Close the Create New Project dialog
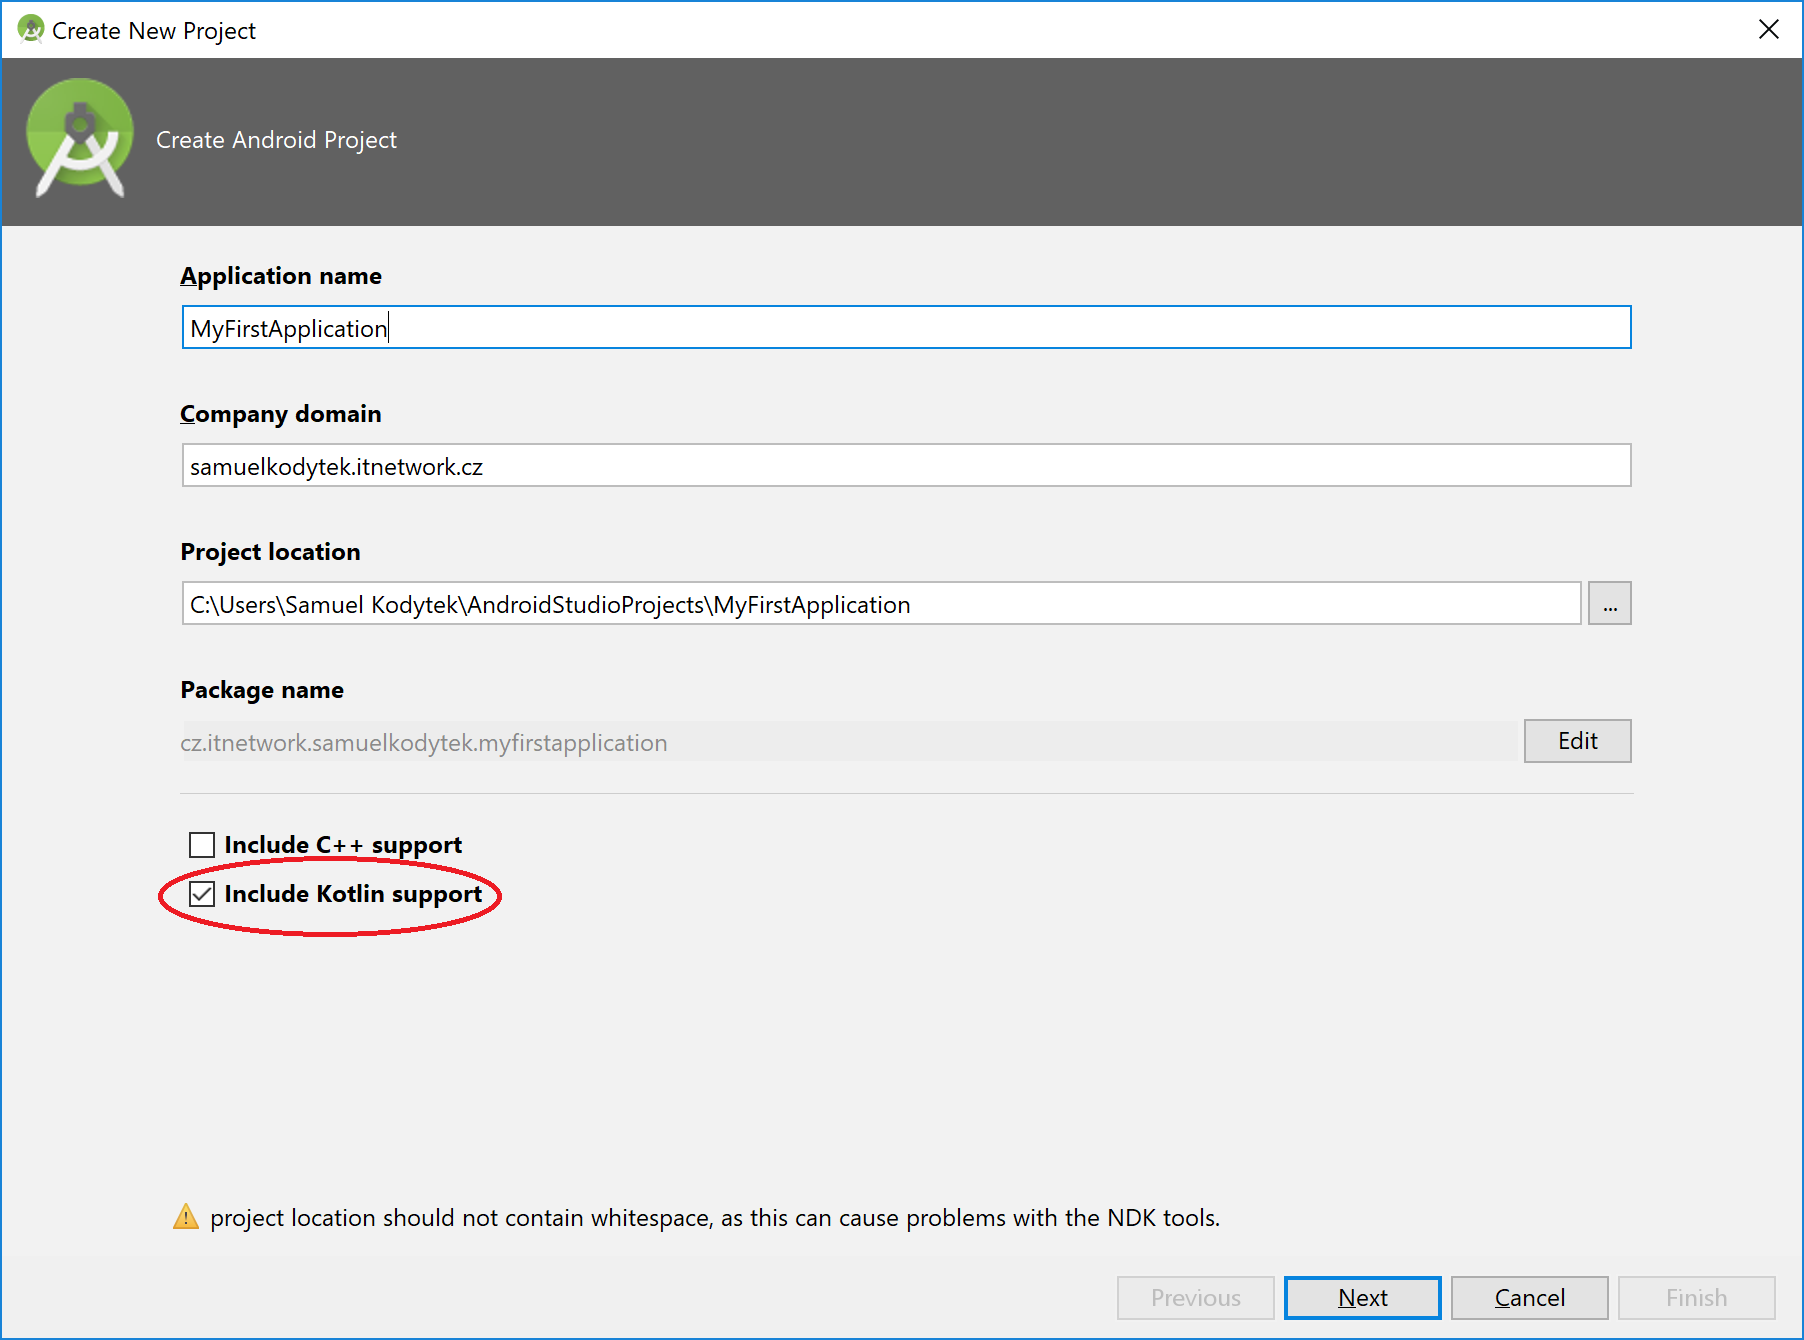The width and height of the screenshot is (1804, 1340). (x=1768, y=30)
